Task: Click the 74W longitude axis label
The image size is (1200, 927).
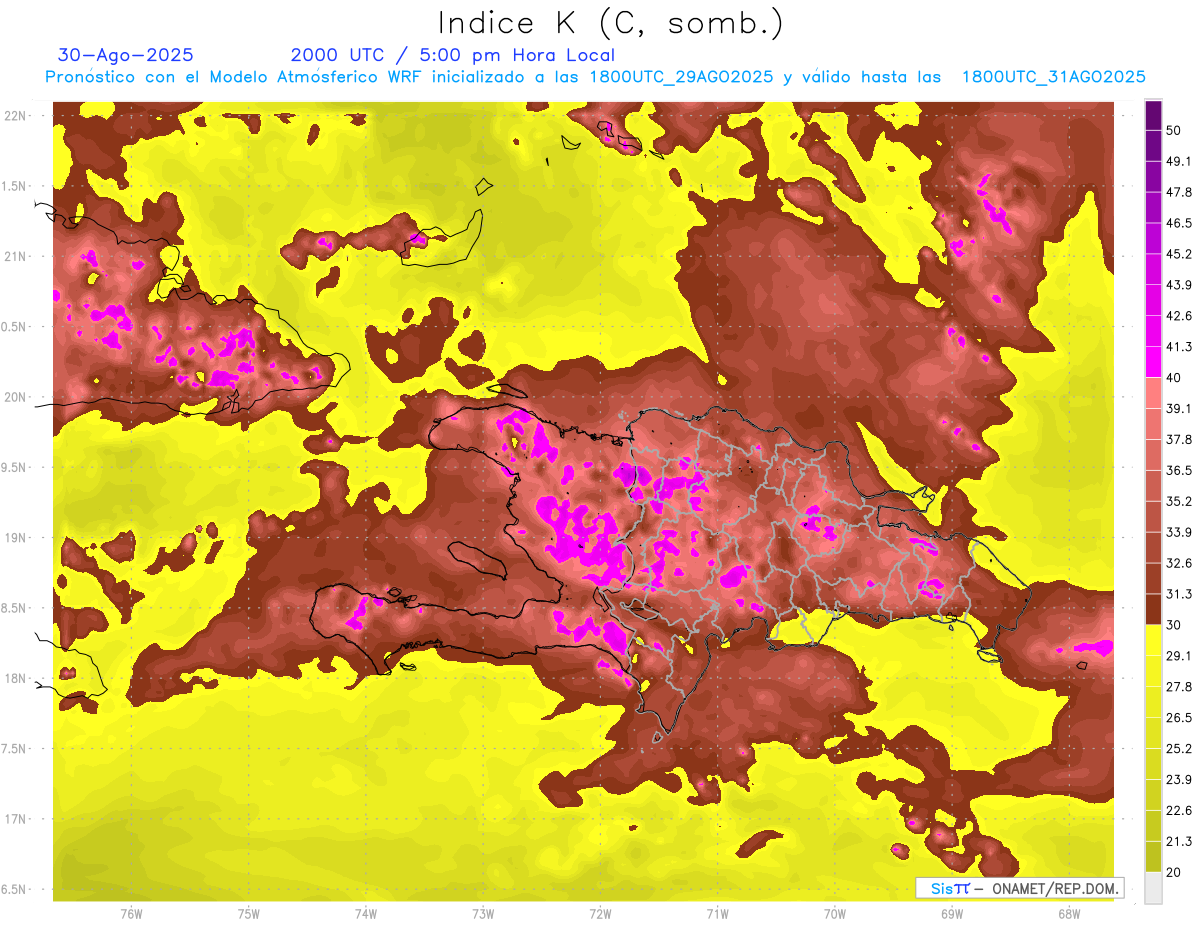Action: coord(366,913)
